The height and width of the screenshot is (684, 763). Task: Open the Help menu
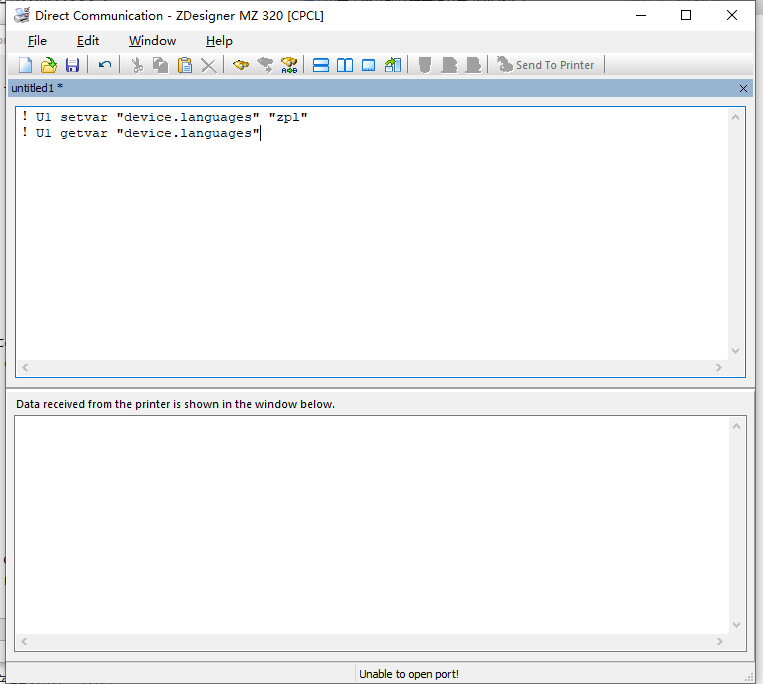click(219, 41)
